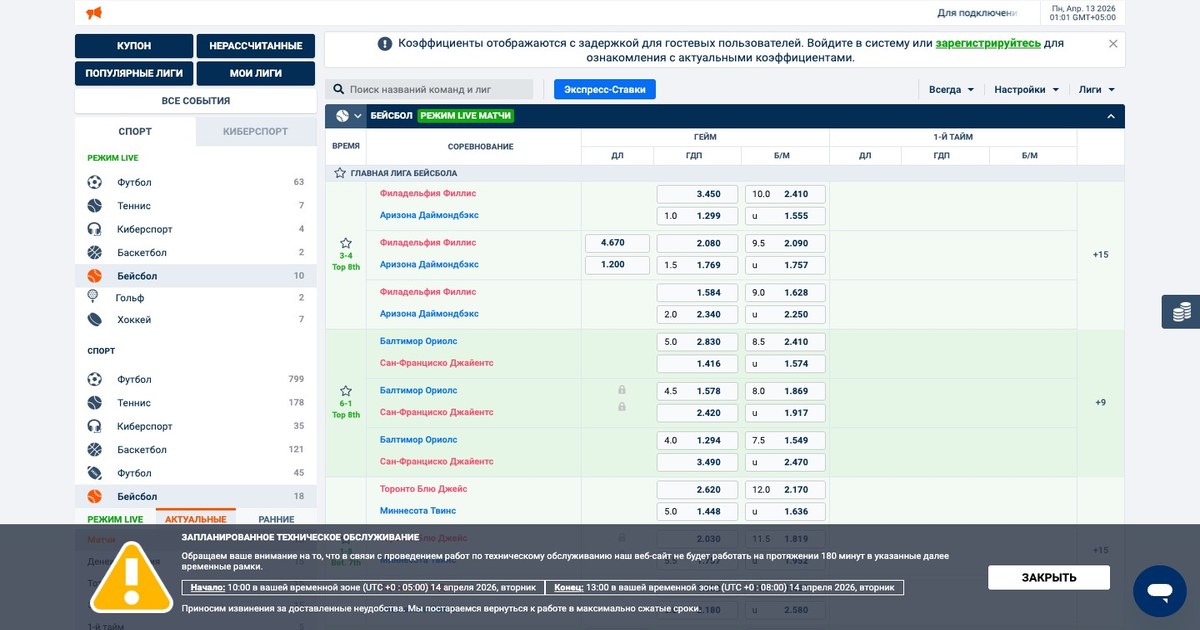Viewport: 1200px width, 630px height.
Task: Click the зарегистрируйтесь link
Action: 988,44
